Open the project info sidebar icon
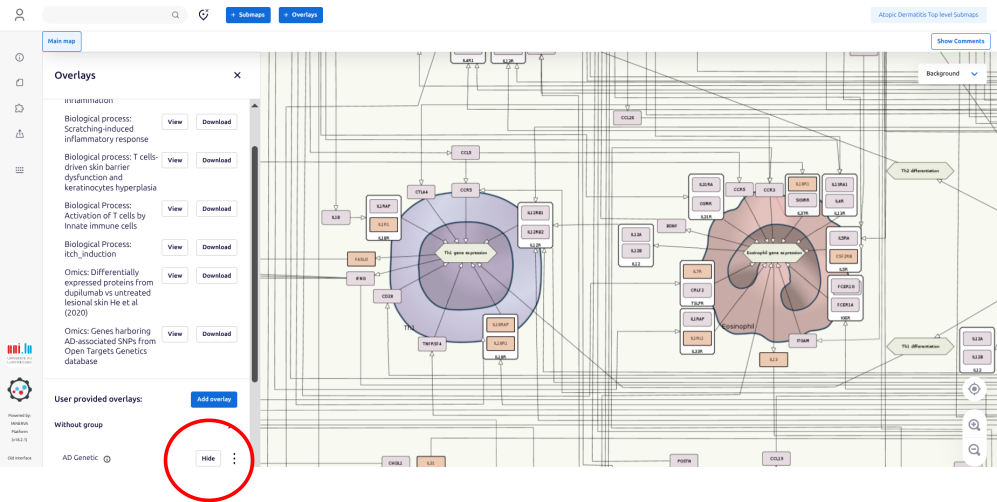 point(20,57)
